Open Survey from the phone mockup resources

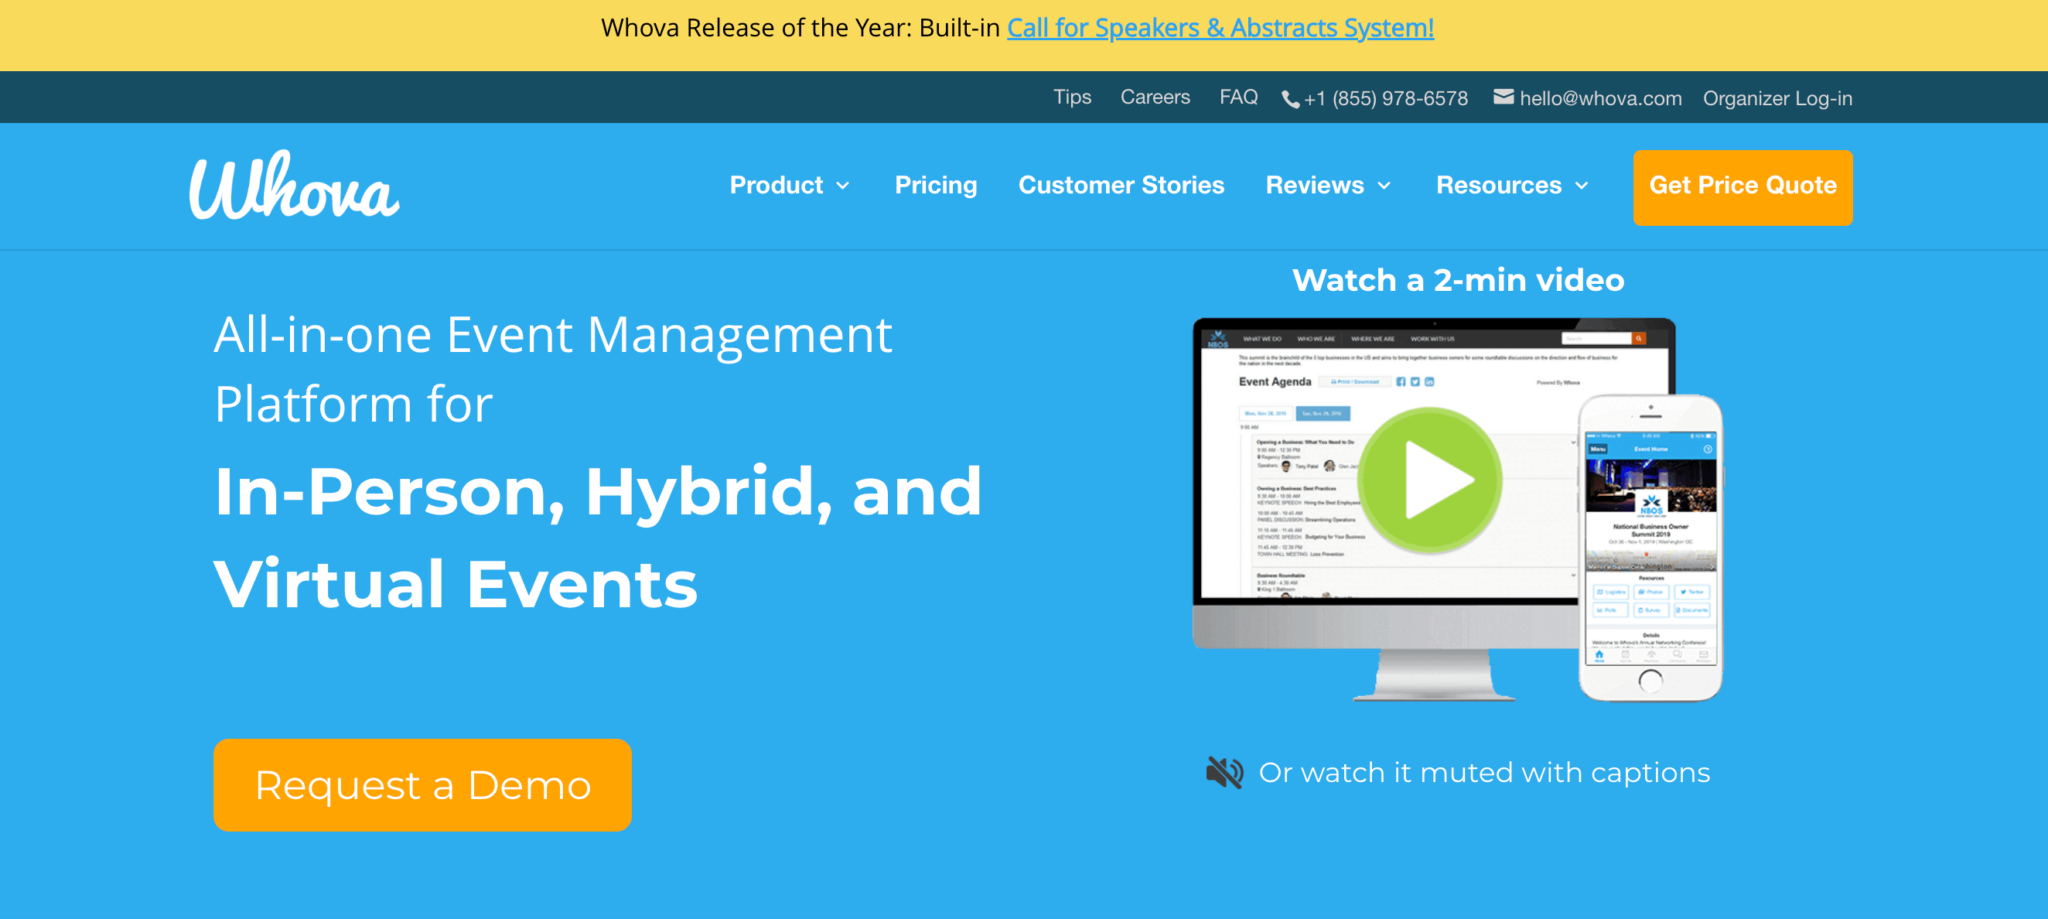1652,610
